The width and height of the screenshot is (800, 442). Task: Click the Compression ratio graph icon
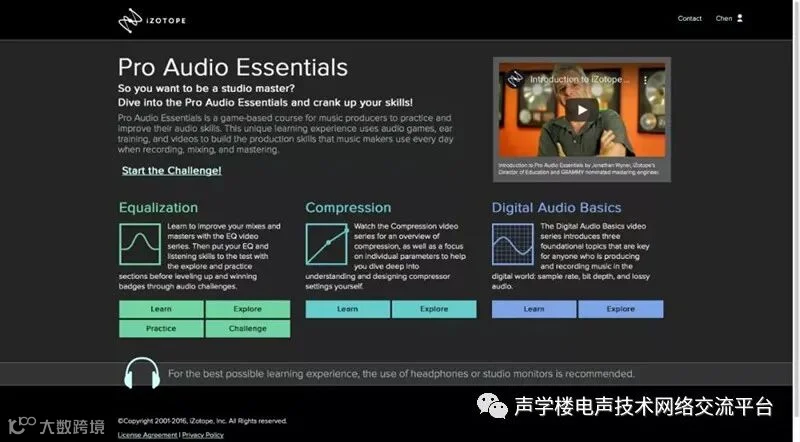point(327,244)
